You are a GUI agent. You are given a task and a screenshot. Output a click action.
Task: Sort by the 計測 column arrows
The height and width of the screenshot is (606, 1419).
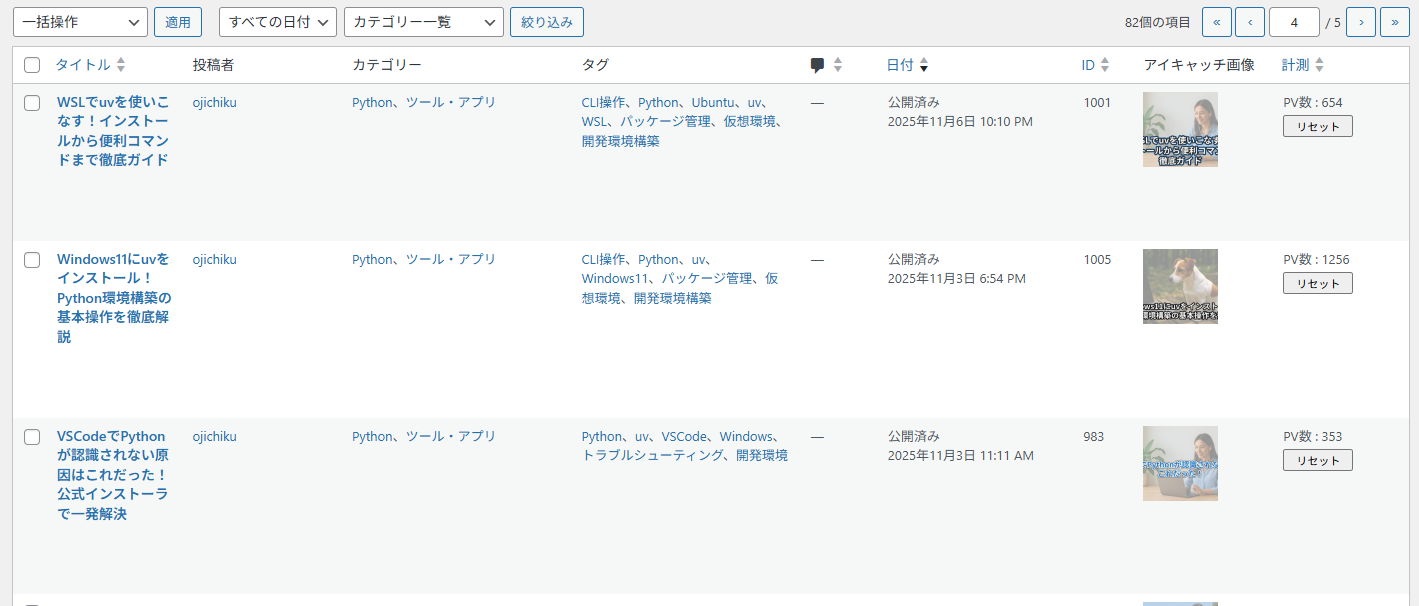click(1319, 65)
